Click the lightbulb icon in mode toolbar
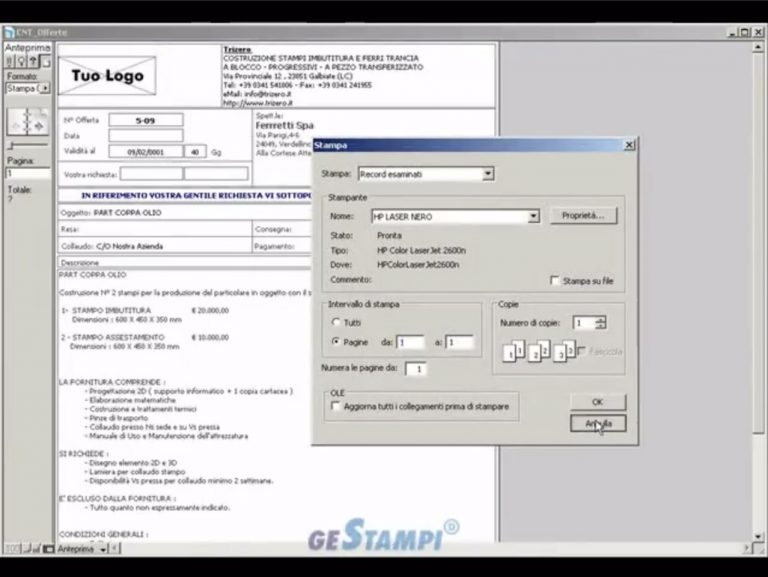The height and width of the screenshot is (577, 768). pyautogui.click(x=22, y=62)
